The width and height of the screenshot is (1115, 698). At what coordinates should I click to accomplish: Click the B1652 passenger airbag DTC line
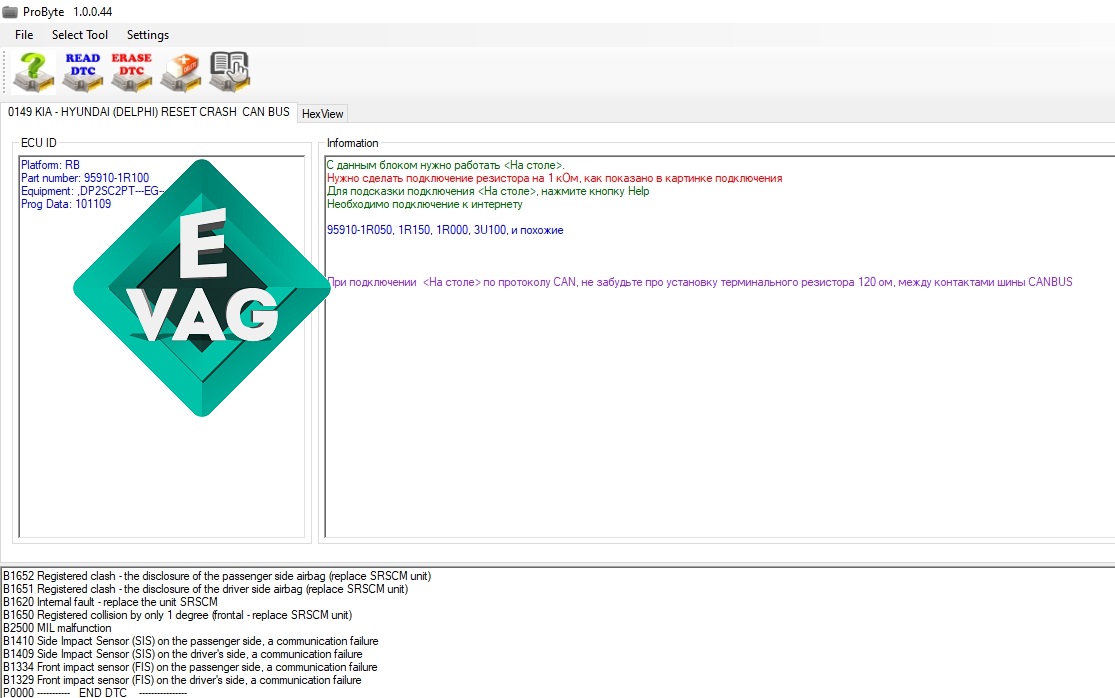(217, 576)
